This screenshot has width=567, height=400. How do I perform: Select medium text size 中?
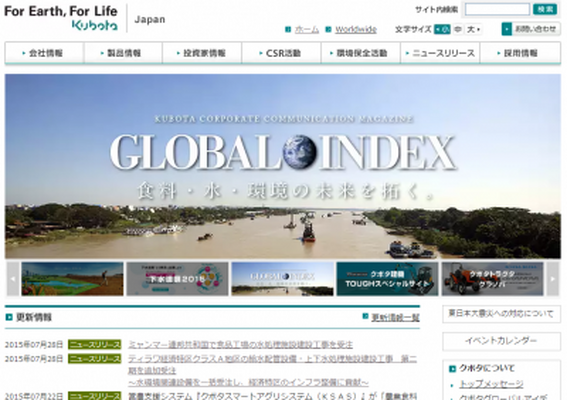coord(458,29)
